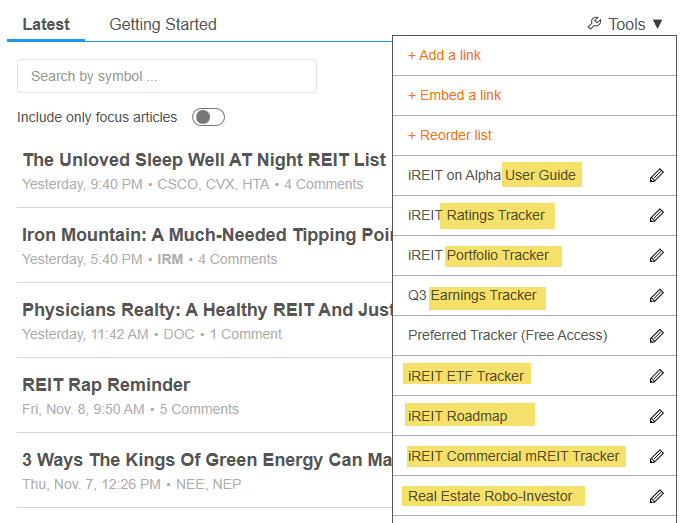
Task: Select the Latest tab
Action: click(46, 24)
